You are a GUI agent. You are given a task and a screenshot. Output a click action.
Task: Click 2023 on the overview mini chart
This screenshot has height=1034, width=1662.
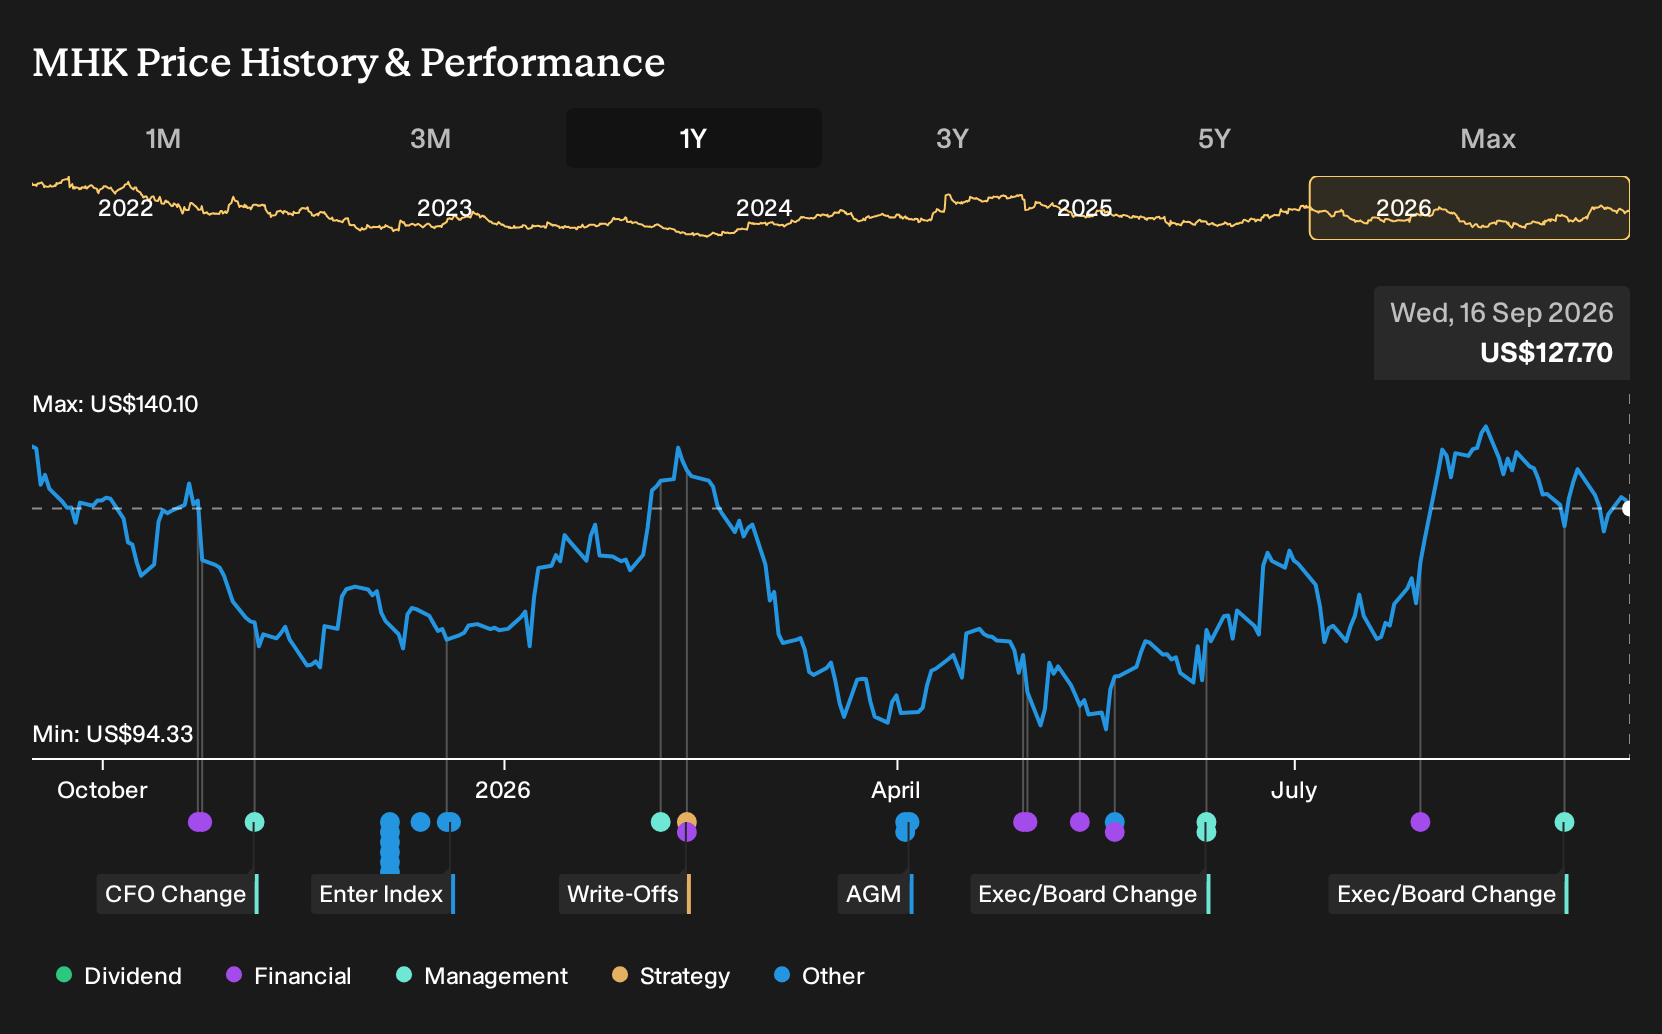[x=444, y=208]
